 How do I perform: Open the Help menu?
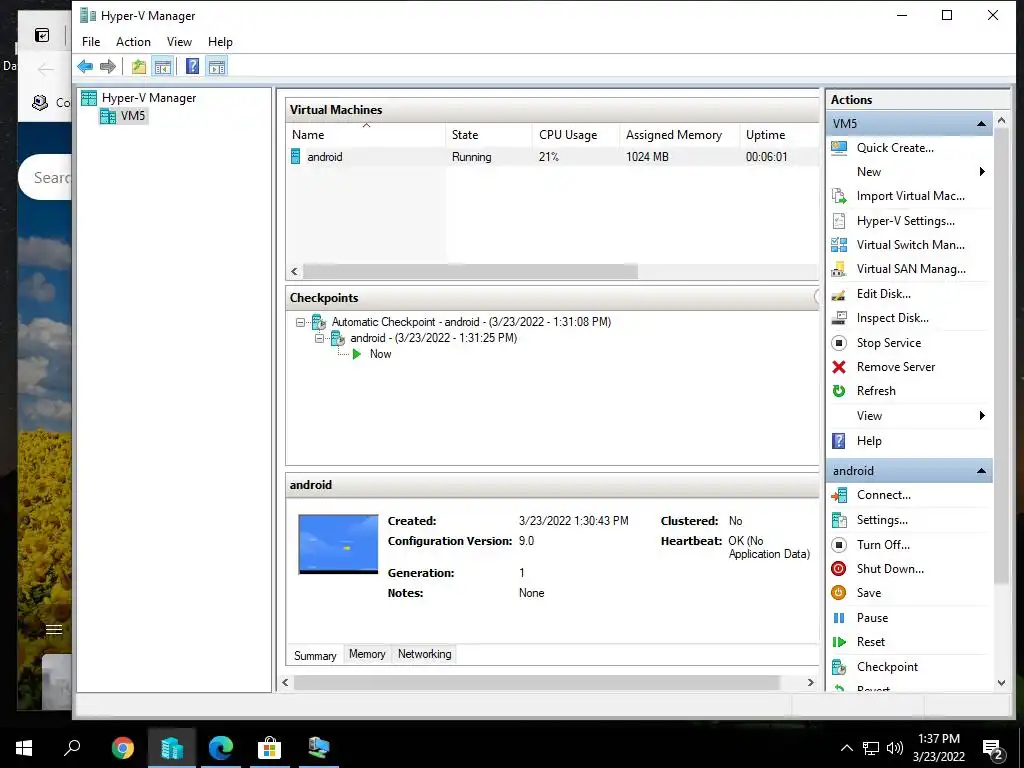point(220,42)
